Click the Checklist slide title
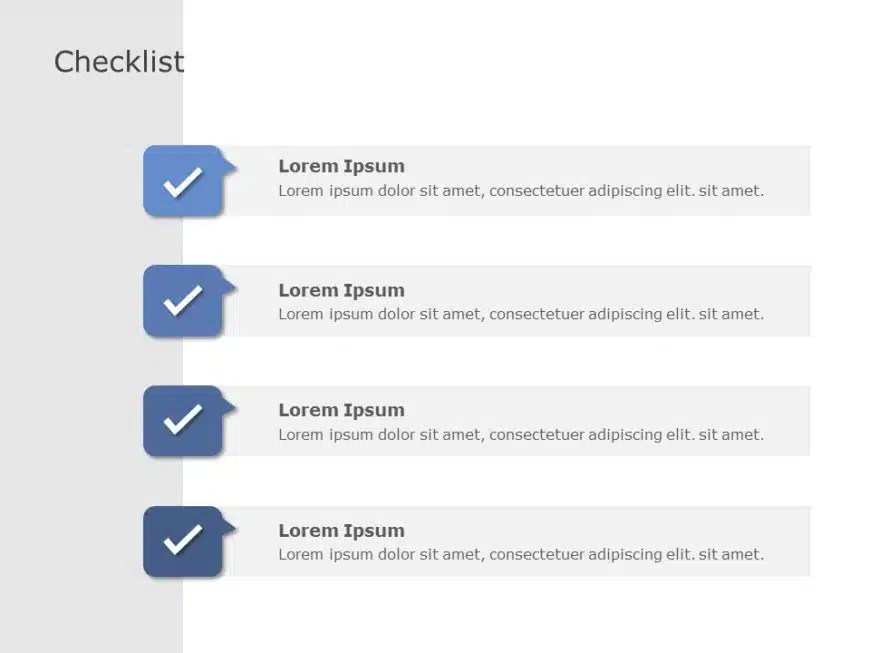This screenshot has height=653, width=870. pos(119,62)
